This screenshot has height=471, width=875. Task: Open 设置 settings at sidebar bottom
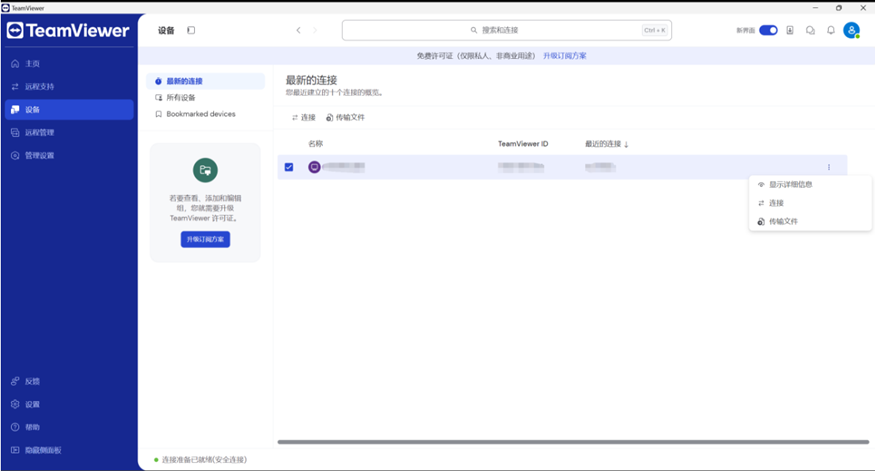click(69, 404)
